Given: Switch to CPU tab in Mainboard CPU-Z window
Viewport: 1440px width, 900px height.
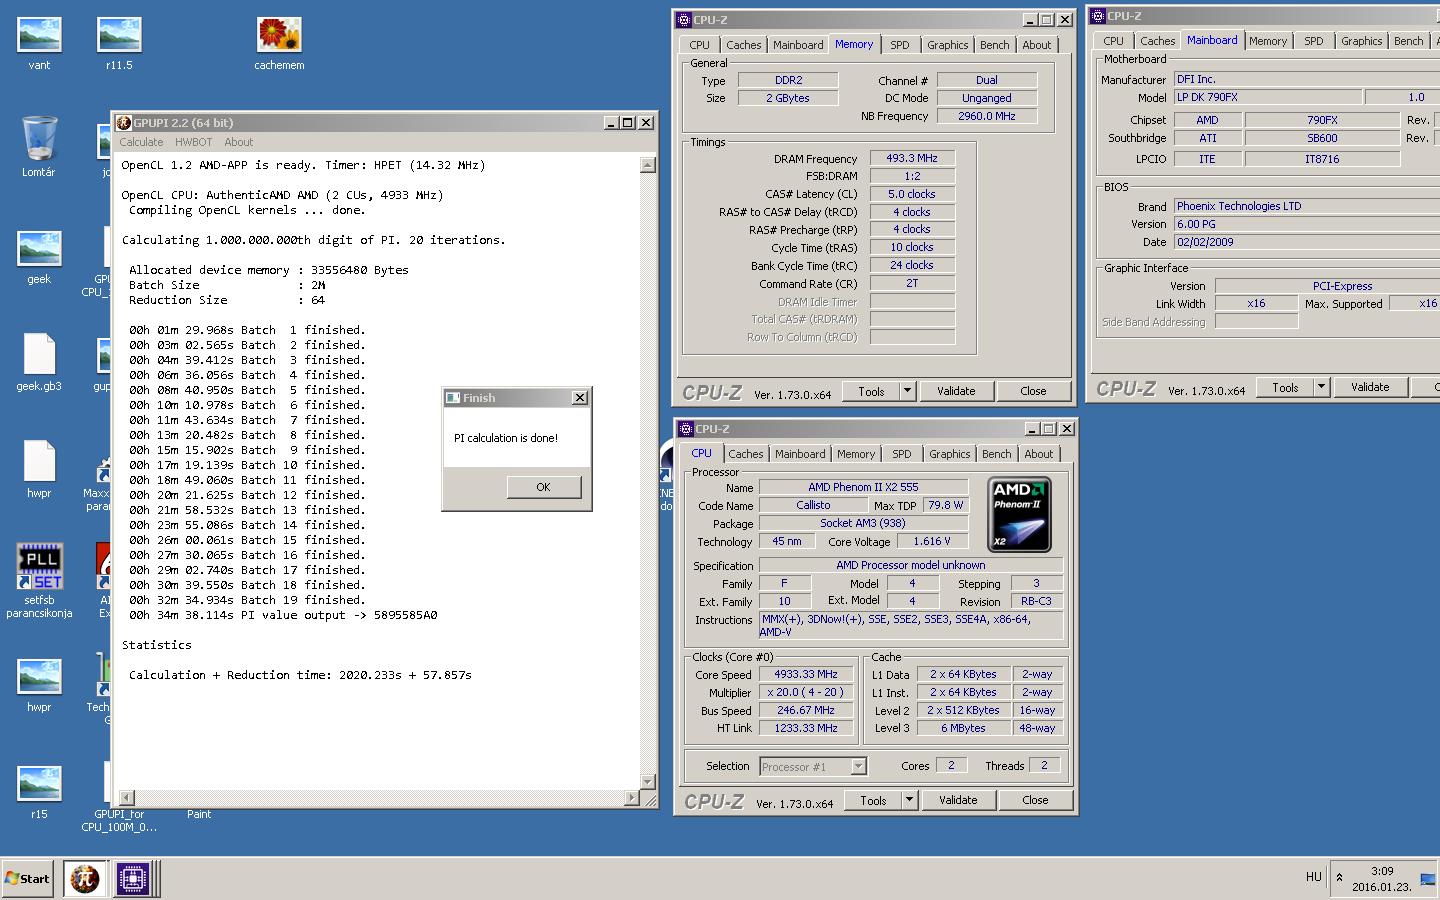Looking at the screenshot, I should point(1113,41).
